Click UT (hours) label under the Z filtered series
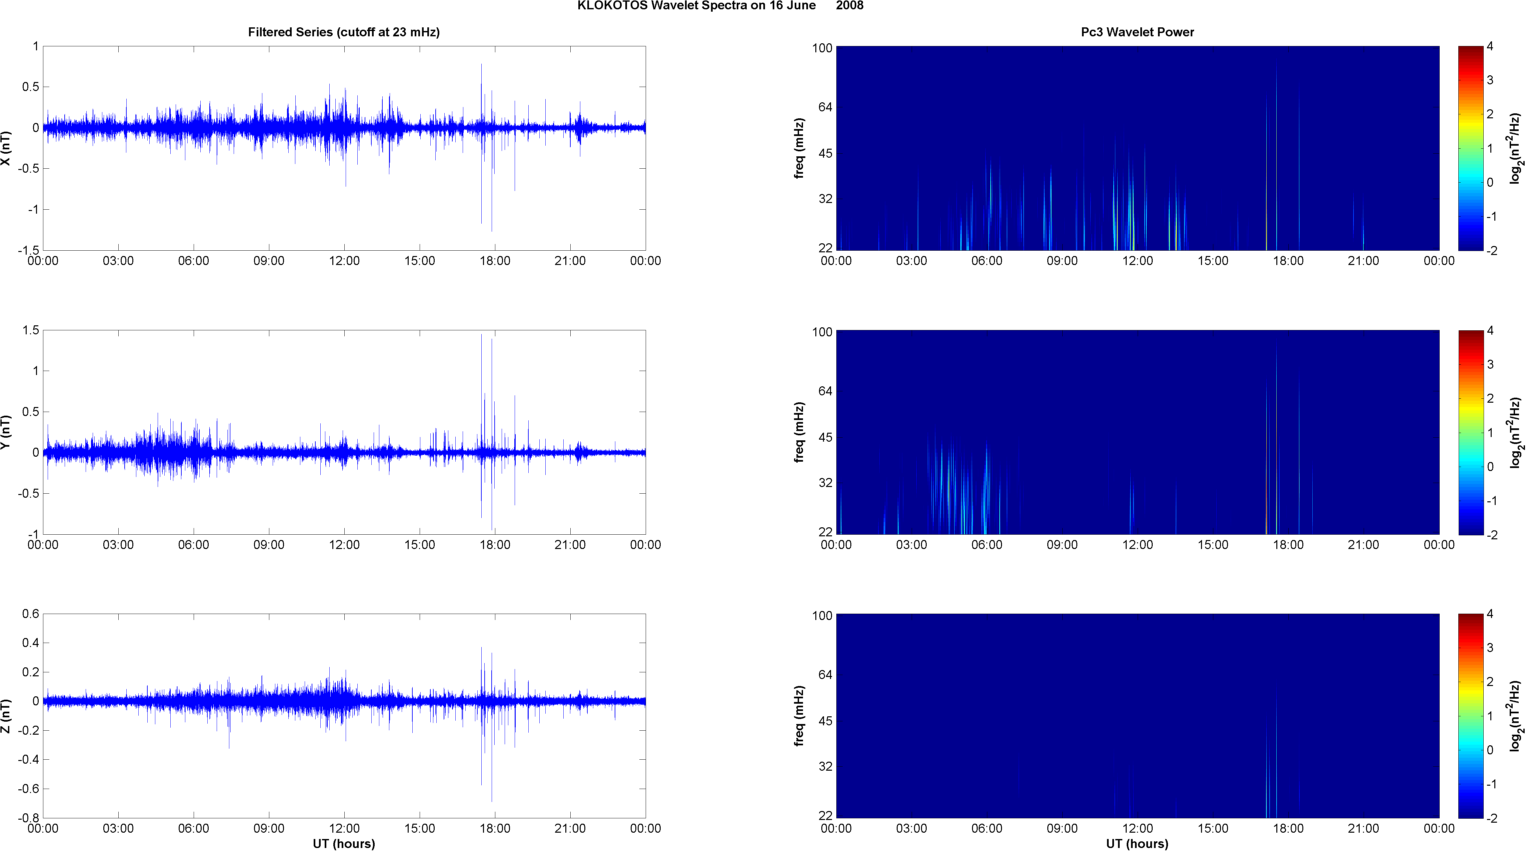 pos(344,844)
